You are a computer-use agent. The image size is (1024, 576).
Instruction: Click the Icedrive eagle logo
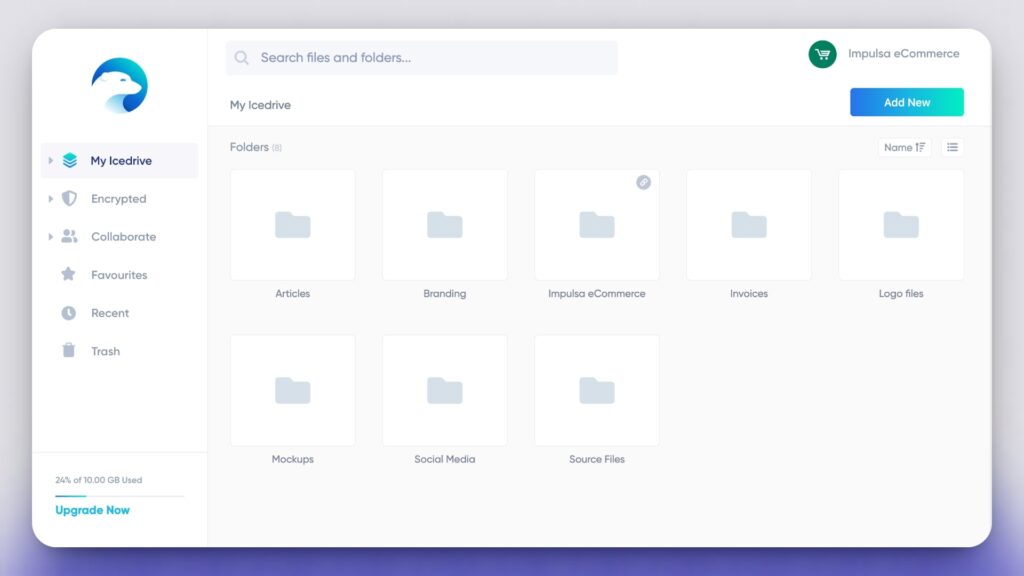point(119,87)
